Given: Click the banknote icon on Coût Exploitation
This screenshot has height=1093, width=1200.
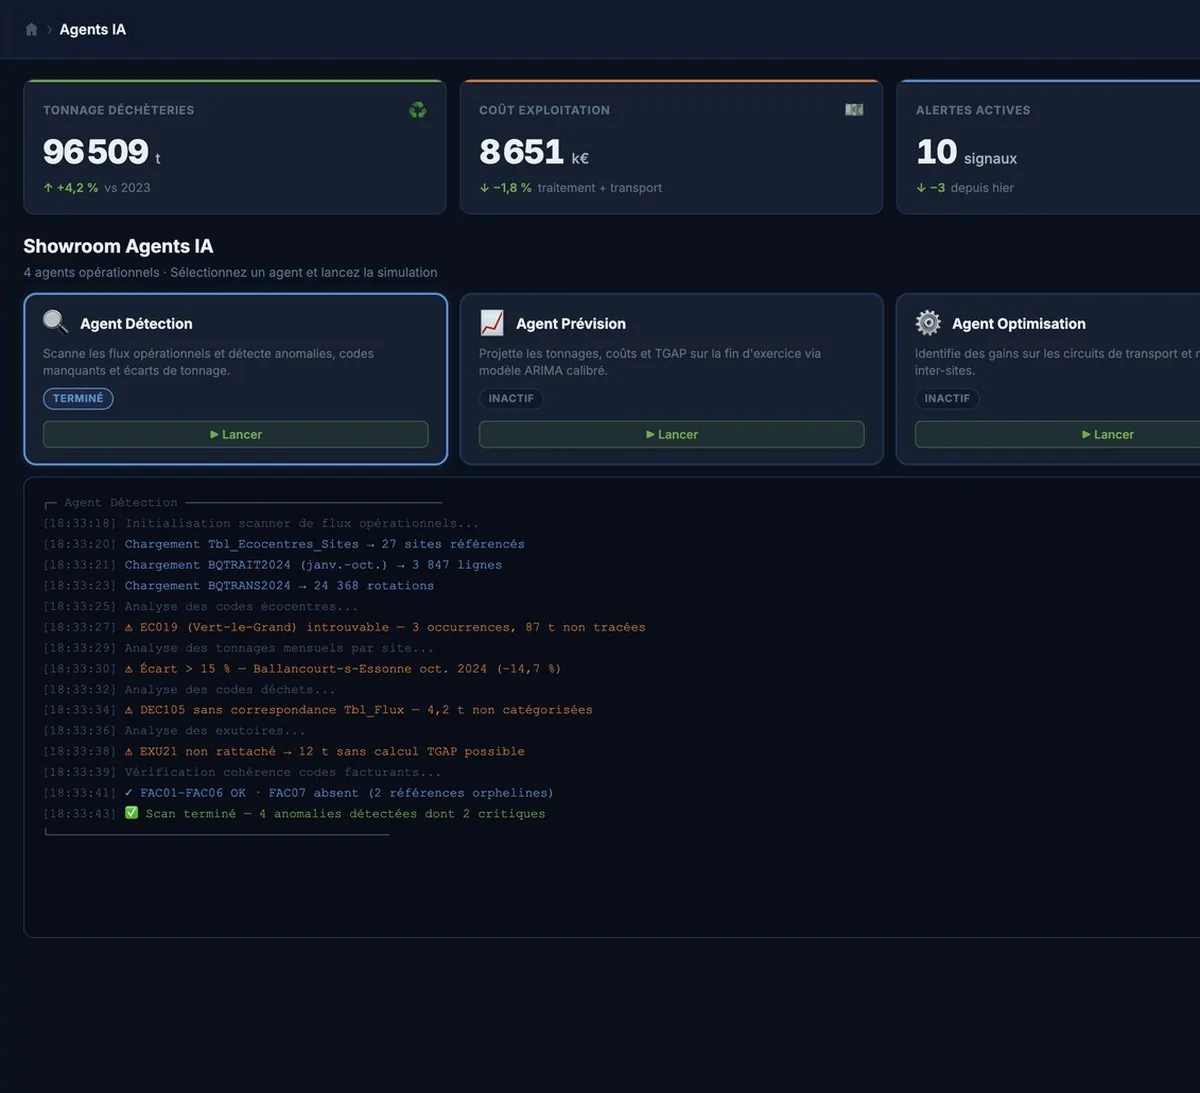Looking at the screenshot, I should [x=854, y=110].
